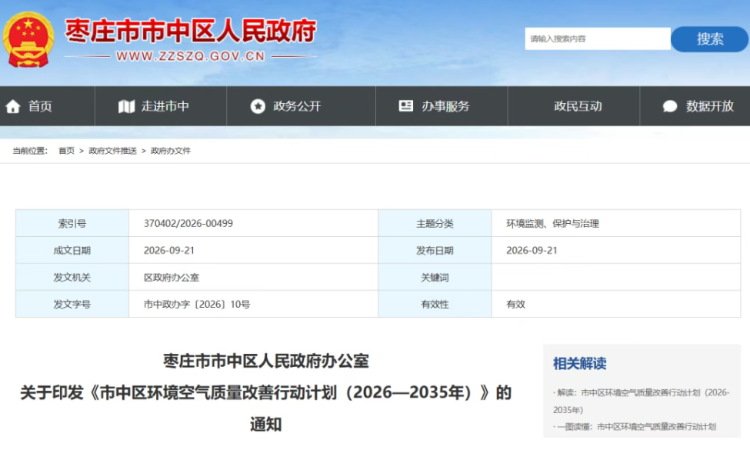Click the national emblem logo
The image size is (750, 450).
click(x=28, y=40)
